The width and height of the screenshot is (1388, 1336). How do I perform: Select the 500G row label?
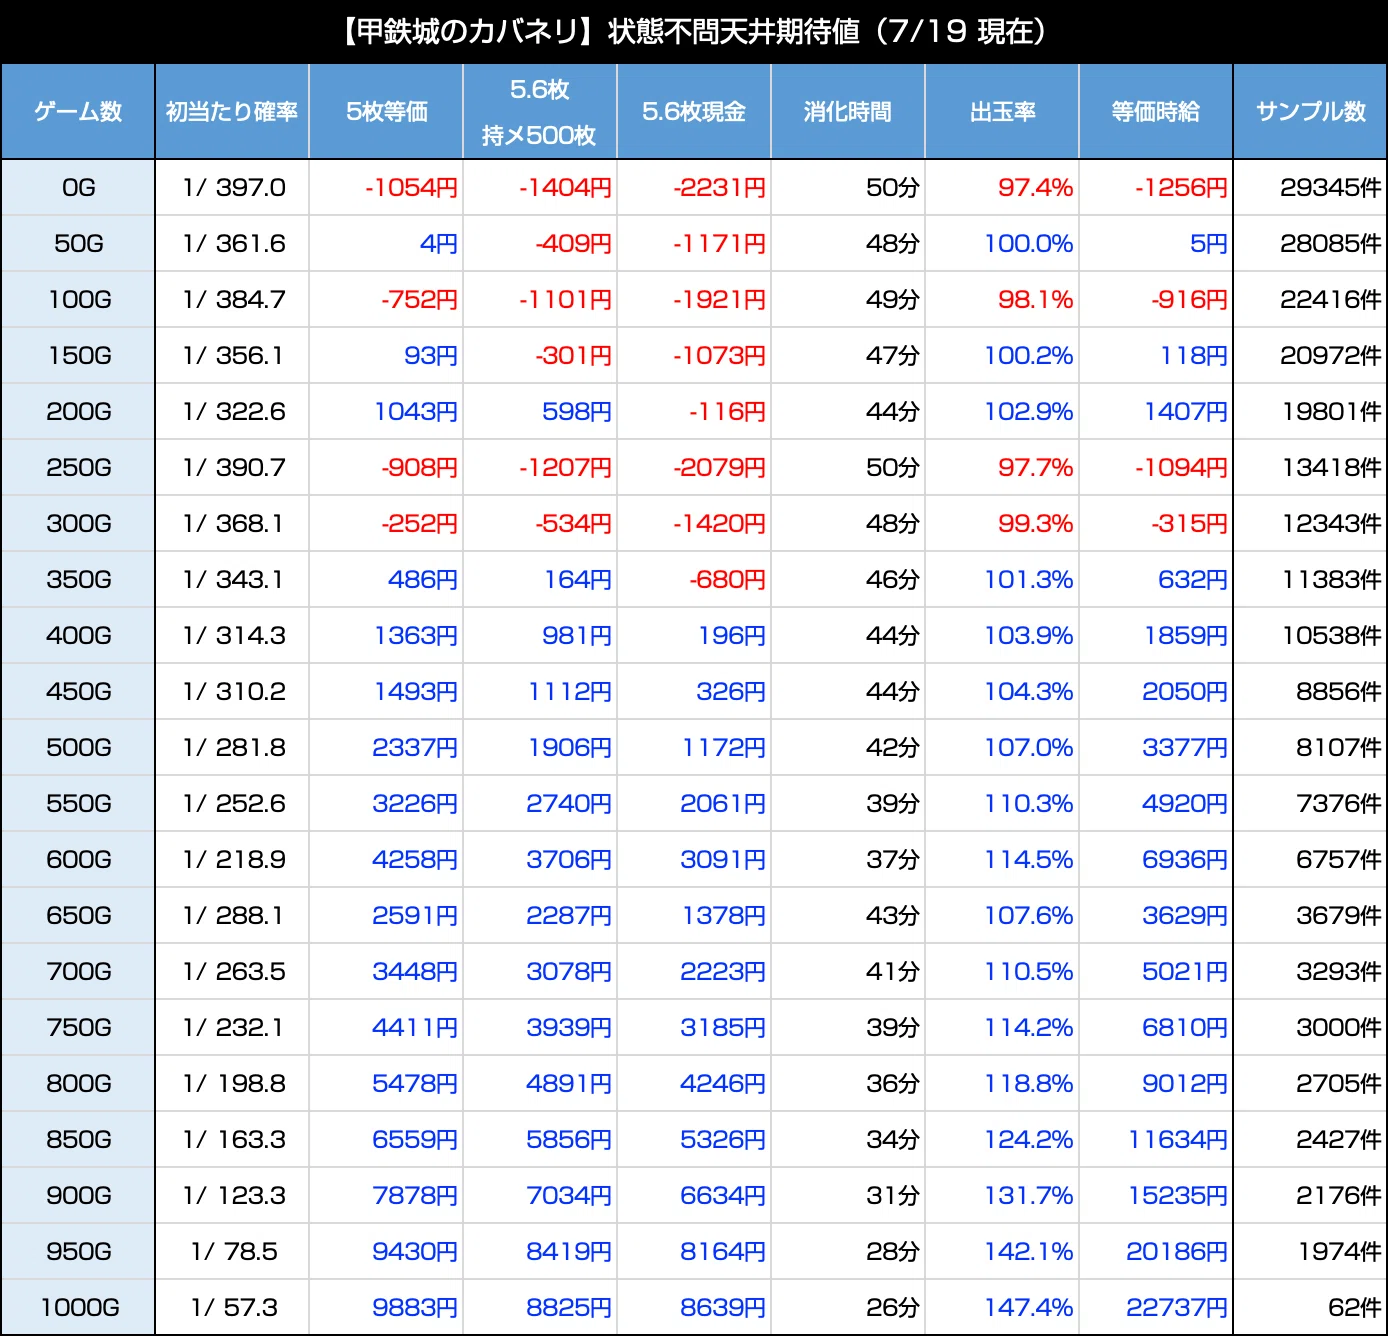(x=78, y=747)
